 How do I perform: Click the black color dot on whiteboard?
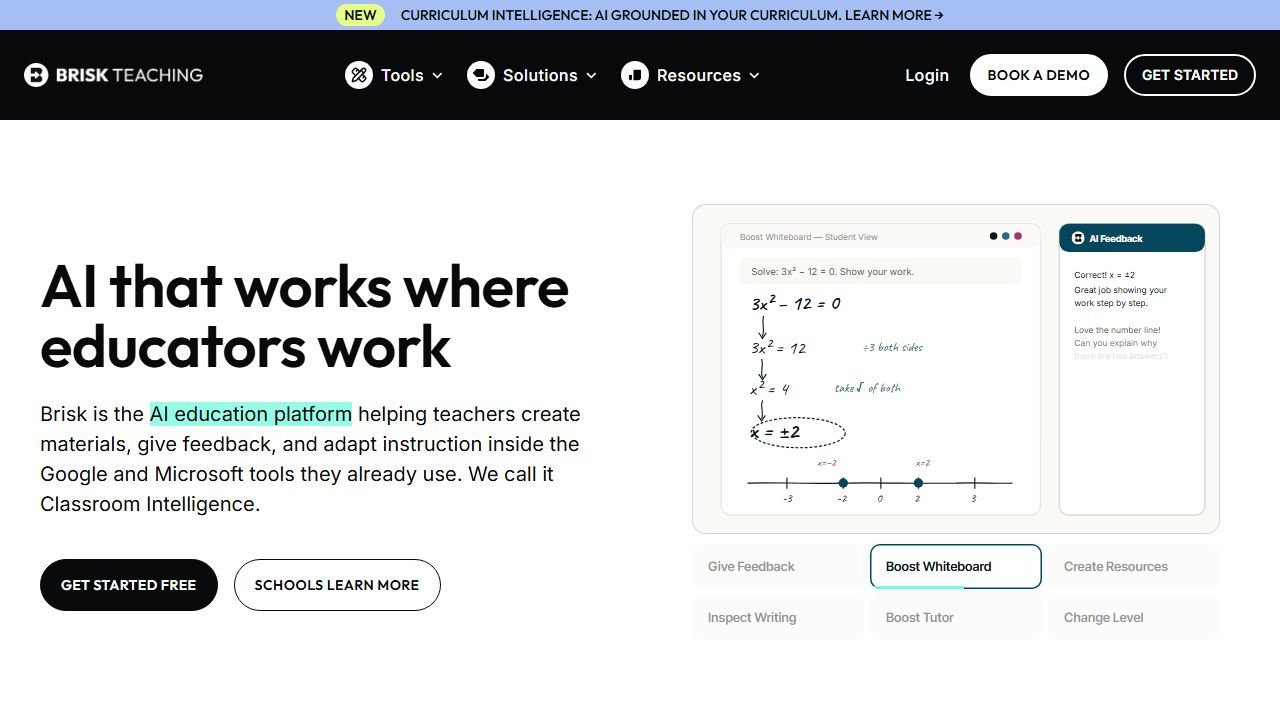click(x=993, y=236)
